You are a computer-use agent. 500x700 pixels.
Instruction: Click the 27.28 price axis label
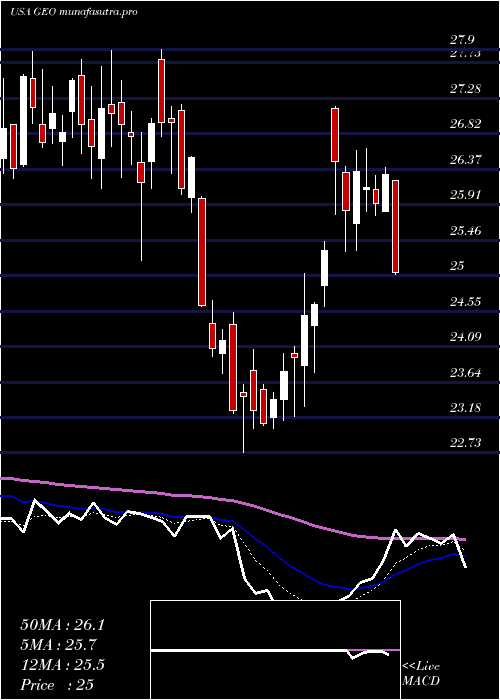click(465, 88)
